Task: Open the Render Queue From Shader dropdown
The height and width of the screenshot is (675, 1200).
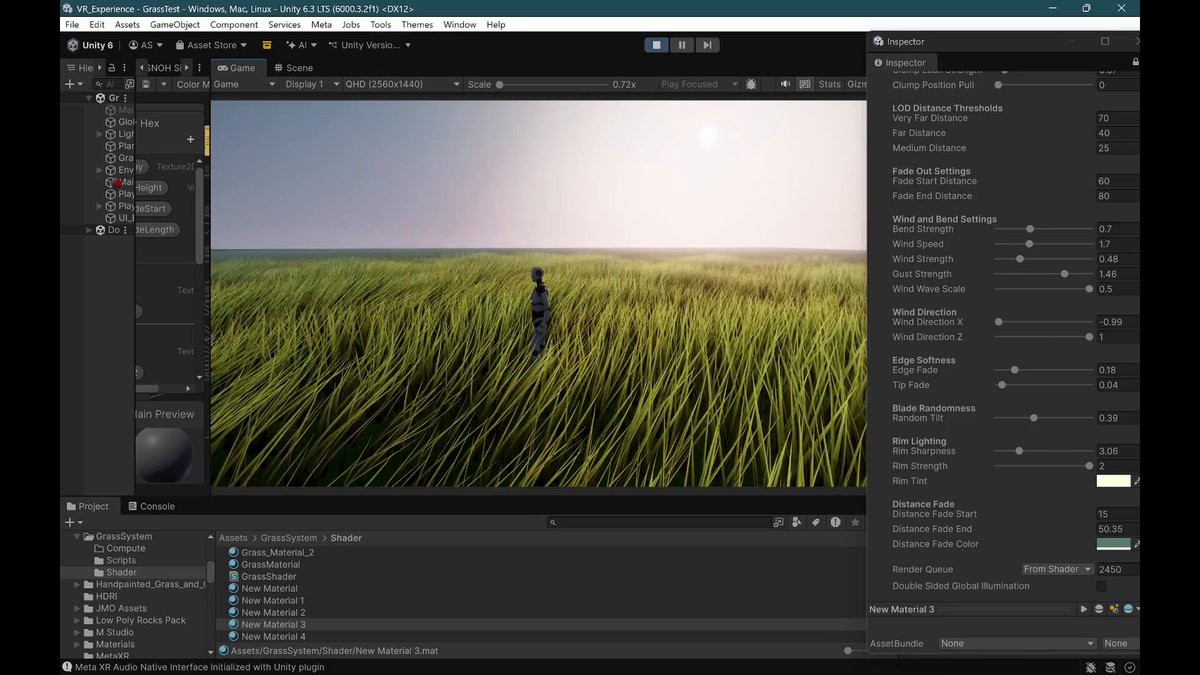Action: (1057, 569)
